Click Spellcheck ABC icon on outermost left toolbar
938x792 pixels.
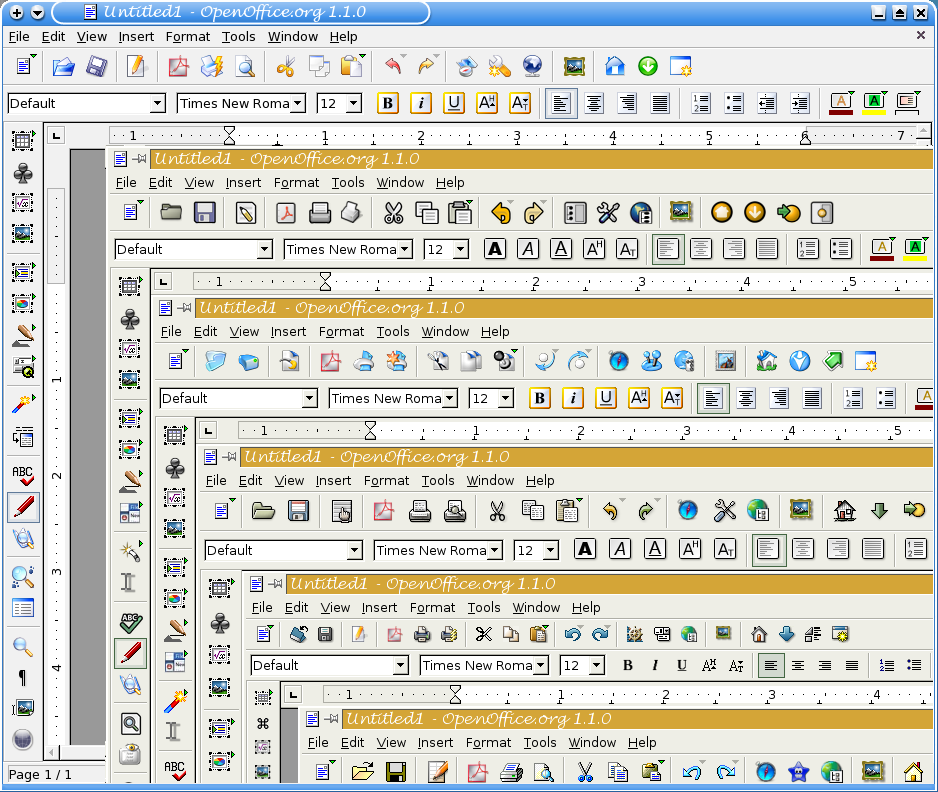23,476
